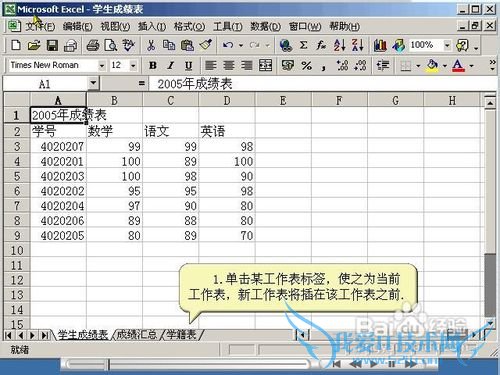Open the Fill Color dropdown arrow
Screen dimensions: 500x375
(444, 65)
